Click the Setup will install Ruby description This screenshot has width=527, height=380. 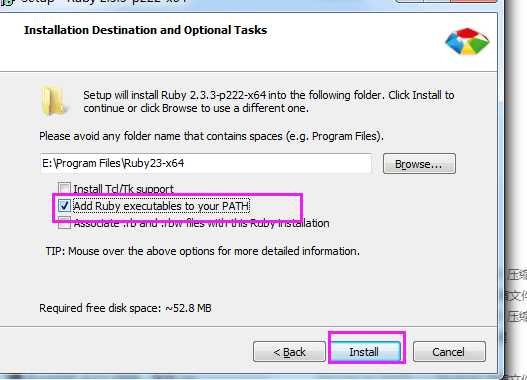[269, 101]
